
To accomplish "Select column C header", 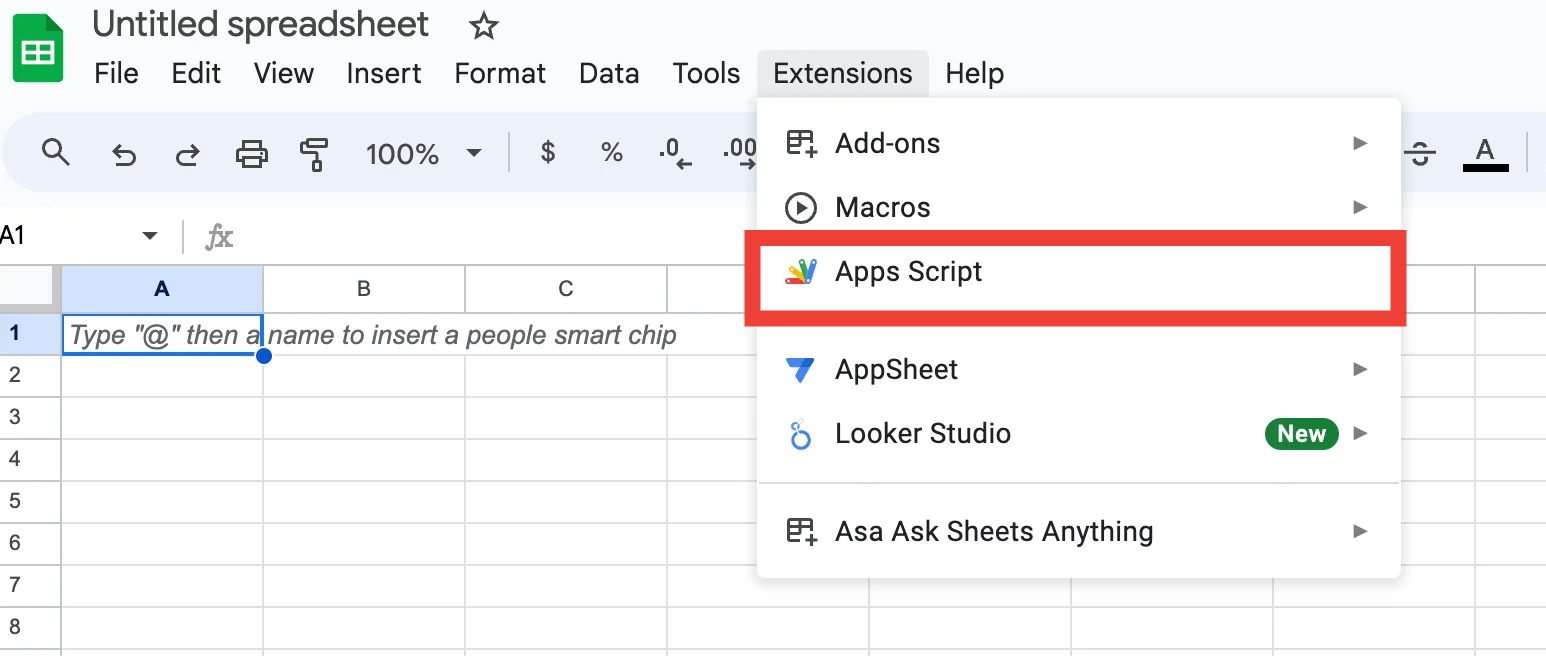I will 565,289.
